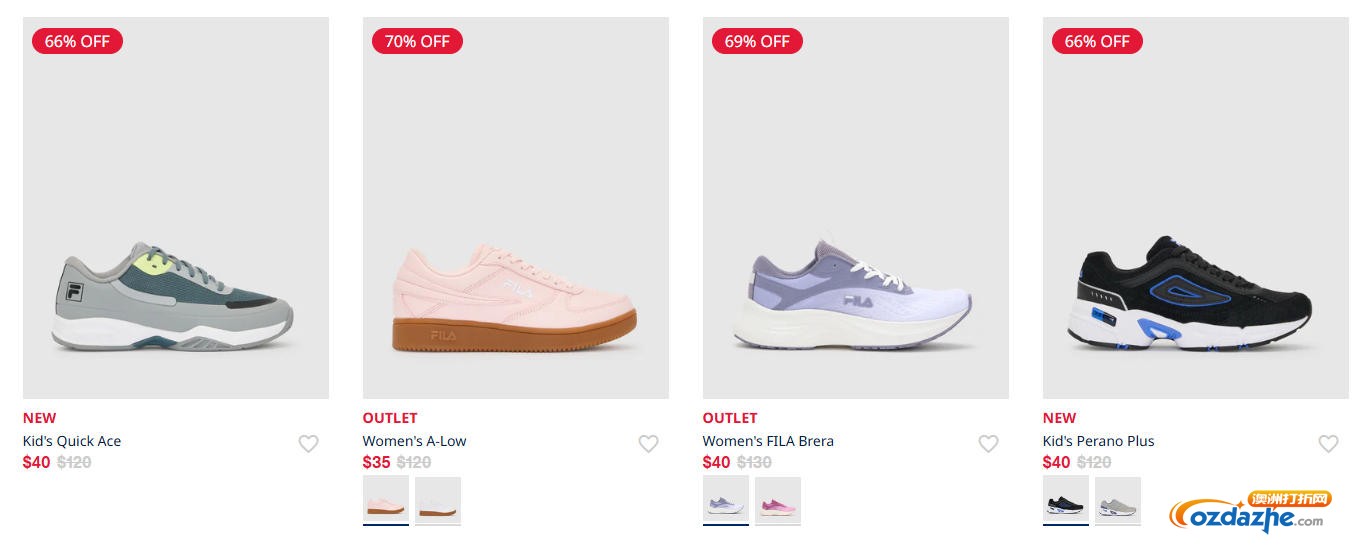
Task: View lilac FILA Brera runner image
Action: tap(856, 208)
